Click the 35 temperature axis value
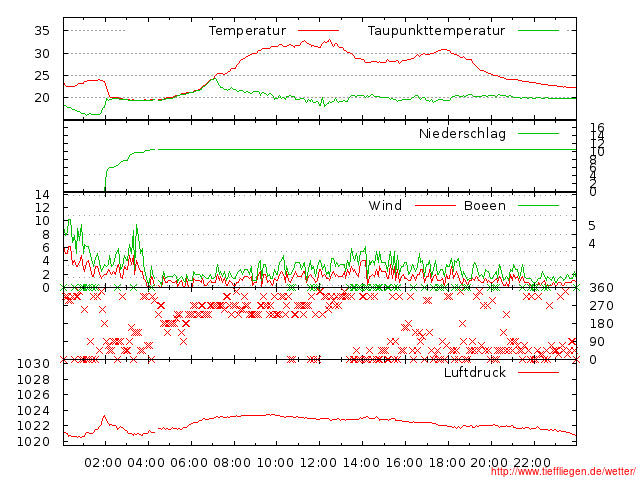The width and height of the screenshot is (640, 480). tap(42, 31)
